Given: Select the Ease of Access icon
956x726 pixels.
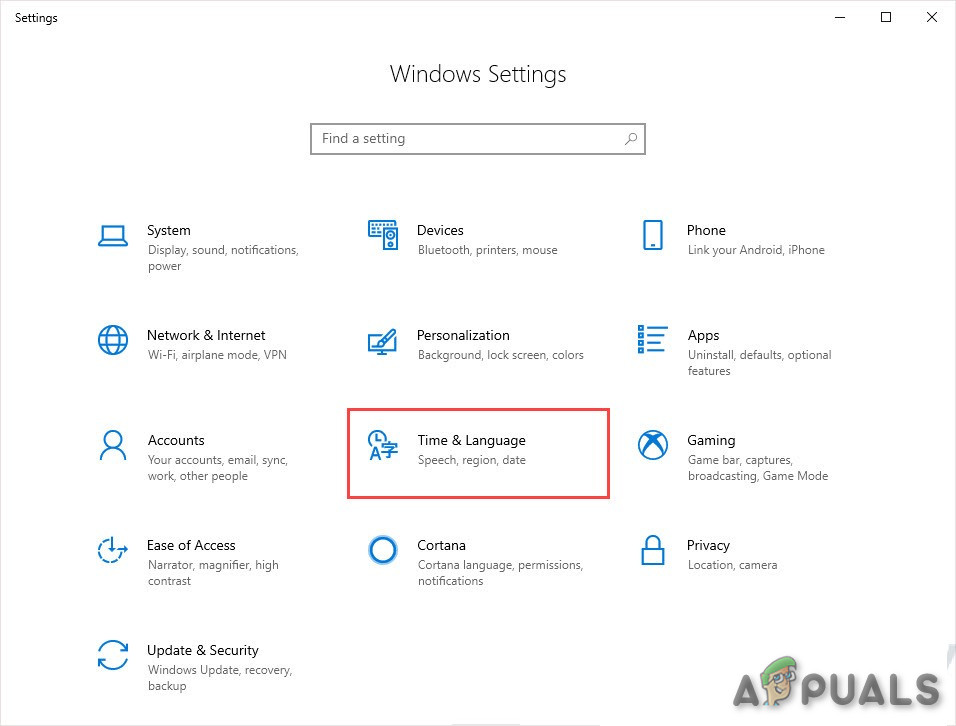Looking at the screenshot, I should (113, 550).
